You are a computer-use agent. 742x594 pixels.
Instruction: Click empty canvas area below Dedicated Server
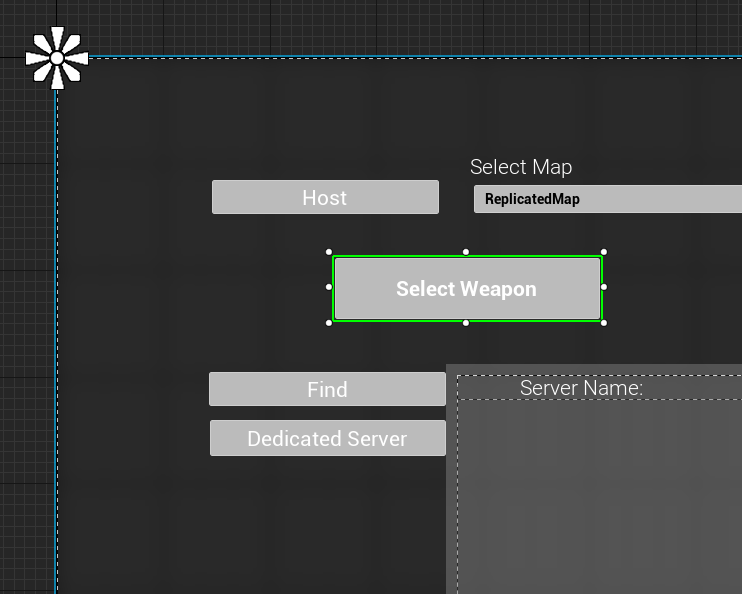(300, 530)
